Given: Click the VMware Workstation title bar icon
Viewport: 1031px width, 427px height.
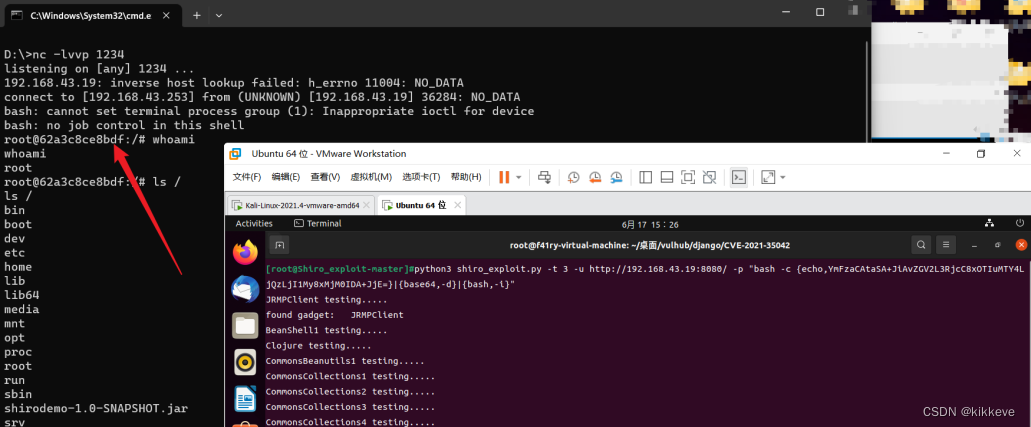Looking at the screenshot, I should pyautogui.click(x=235, y=154).
